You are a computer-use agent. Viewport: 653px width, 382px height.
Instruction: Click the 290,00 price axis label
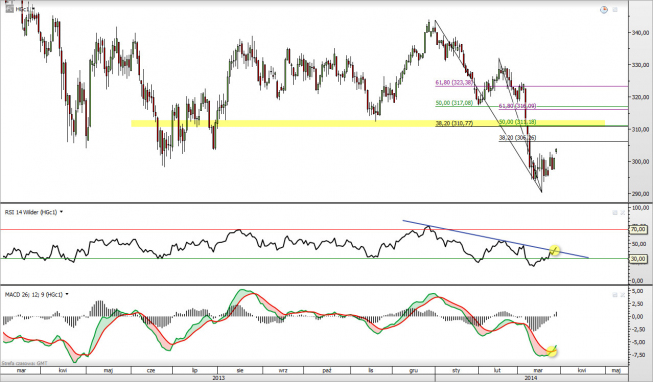tap(641, 194)
